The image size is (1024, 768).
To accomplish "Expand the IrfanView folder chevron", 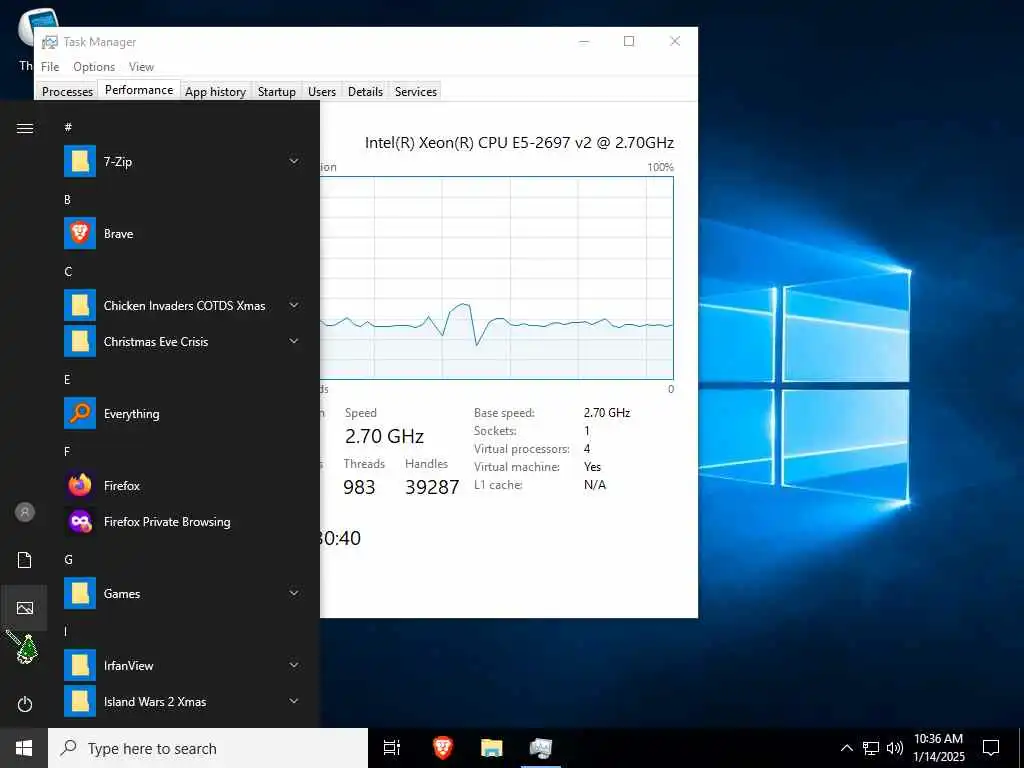I will click(294, 665).
